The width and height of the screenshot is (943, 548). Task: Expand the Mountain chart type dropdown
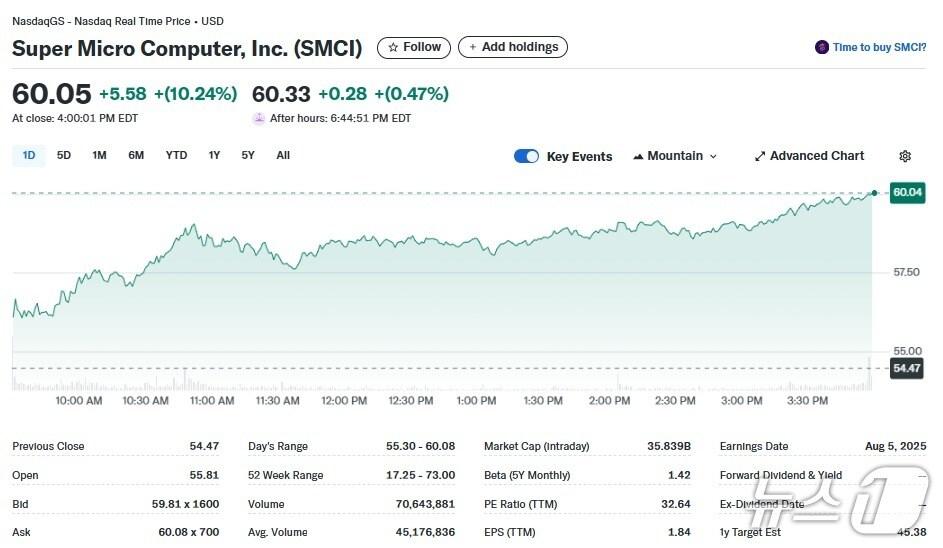click(713, 156)
